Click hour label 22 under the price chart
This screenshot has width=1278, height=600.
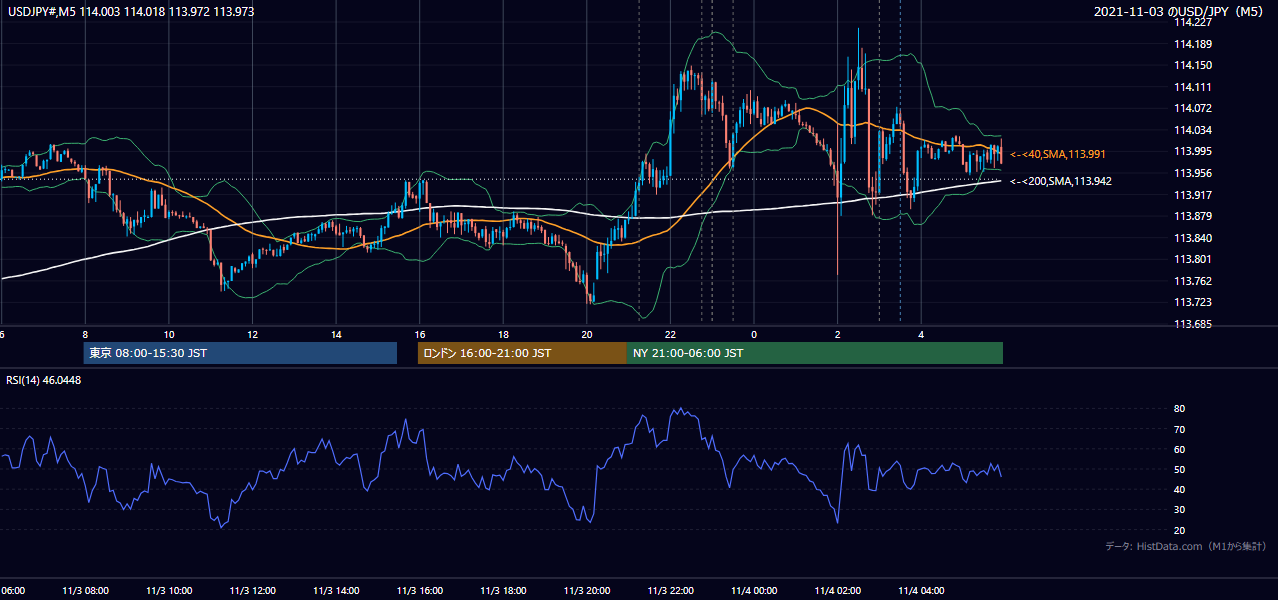click(x=670, y=335)
